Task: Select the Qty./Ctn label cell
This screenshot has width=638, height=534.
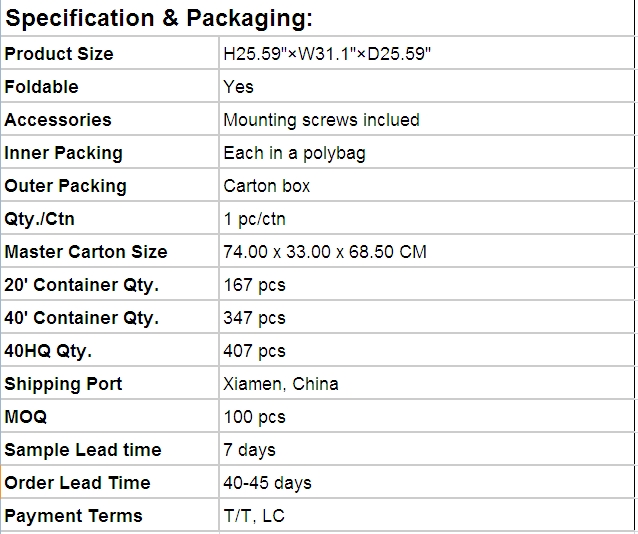Action: click(110, 218)
